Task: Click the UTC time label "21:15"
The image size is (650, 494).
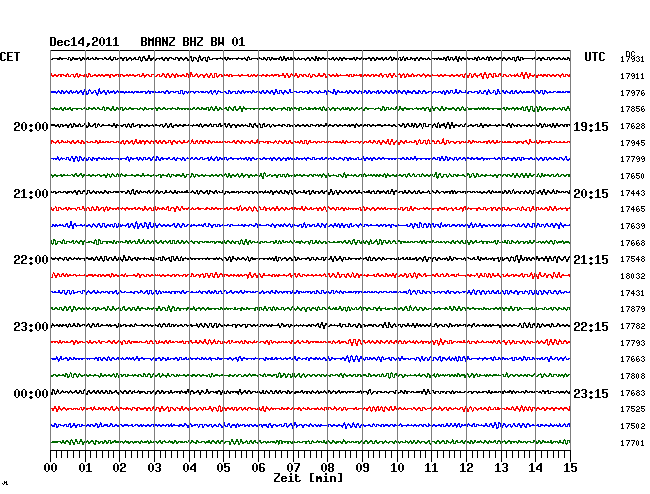Action: (591, 260)
